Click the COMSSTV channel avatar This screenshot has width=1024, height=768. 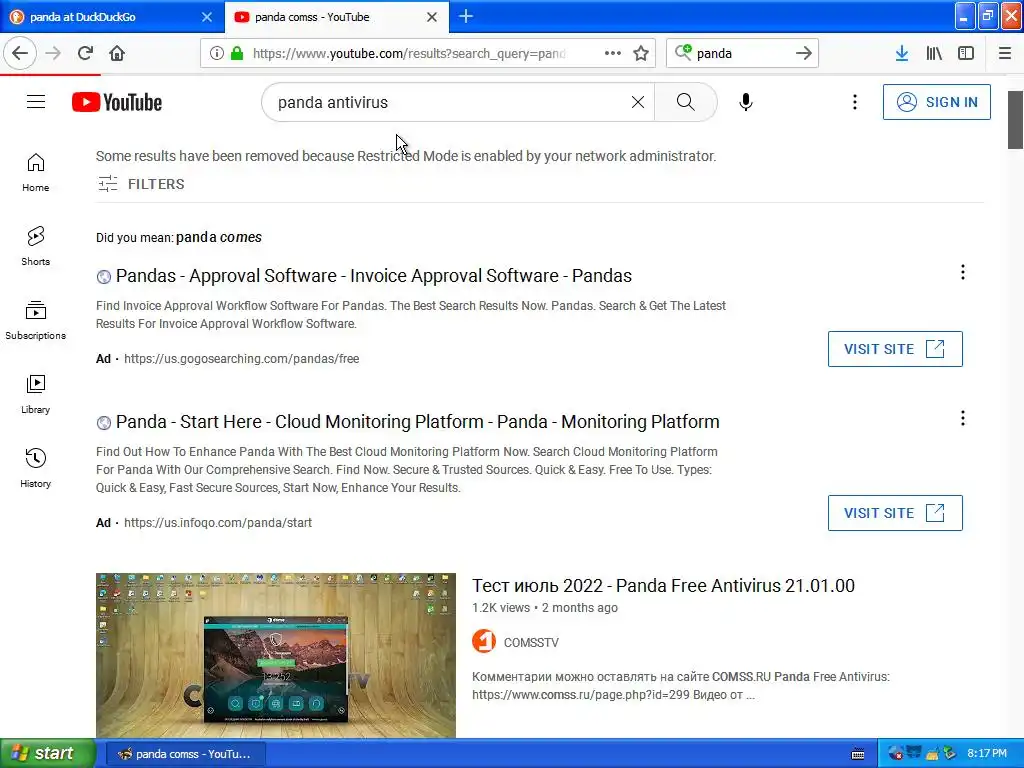click(484, 641)
